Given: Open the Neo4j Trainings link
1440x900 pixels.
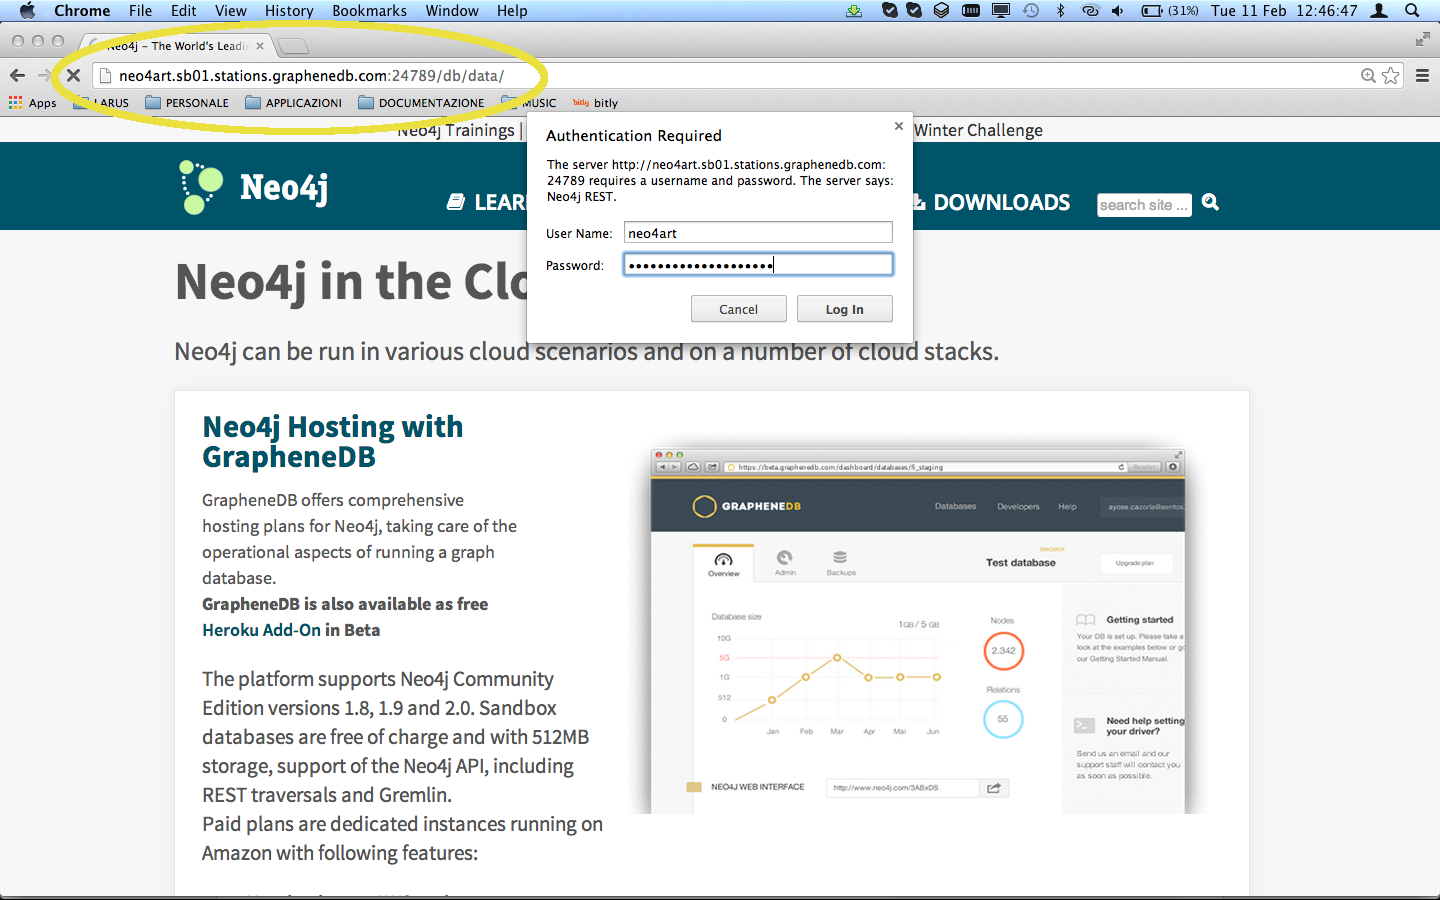Looking at the screenshot, I should [455, 130].
